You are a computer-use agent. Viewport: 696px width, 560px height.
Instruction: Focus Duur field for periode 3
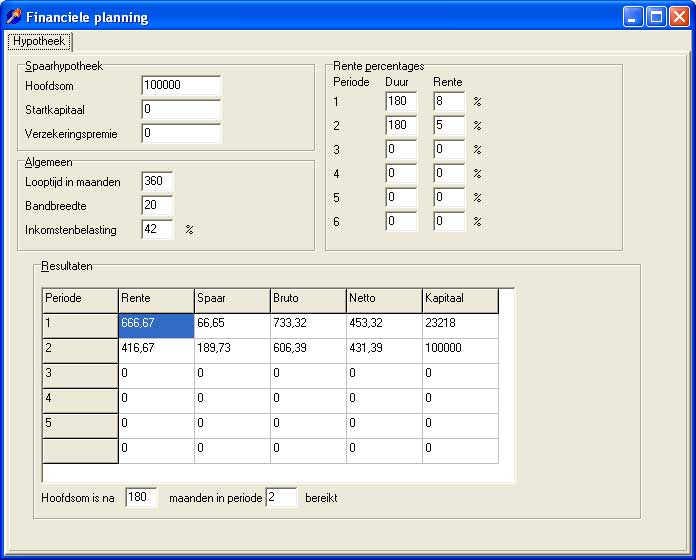[x=401, y=149]
